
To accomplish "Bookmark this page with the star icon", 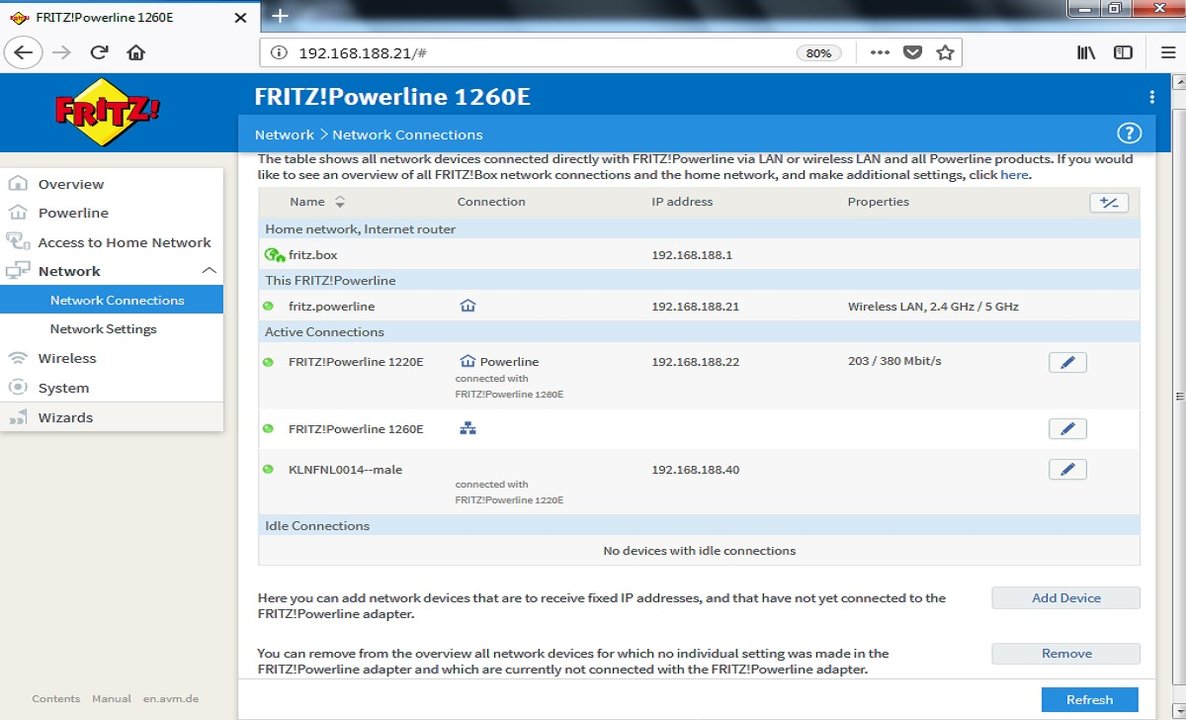I will coord(945,53).
